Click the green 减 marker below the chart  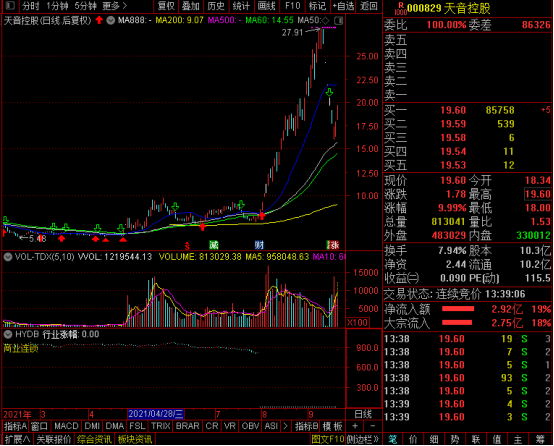tap(214, 245)
